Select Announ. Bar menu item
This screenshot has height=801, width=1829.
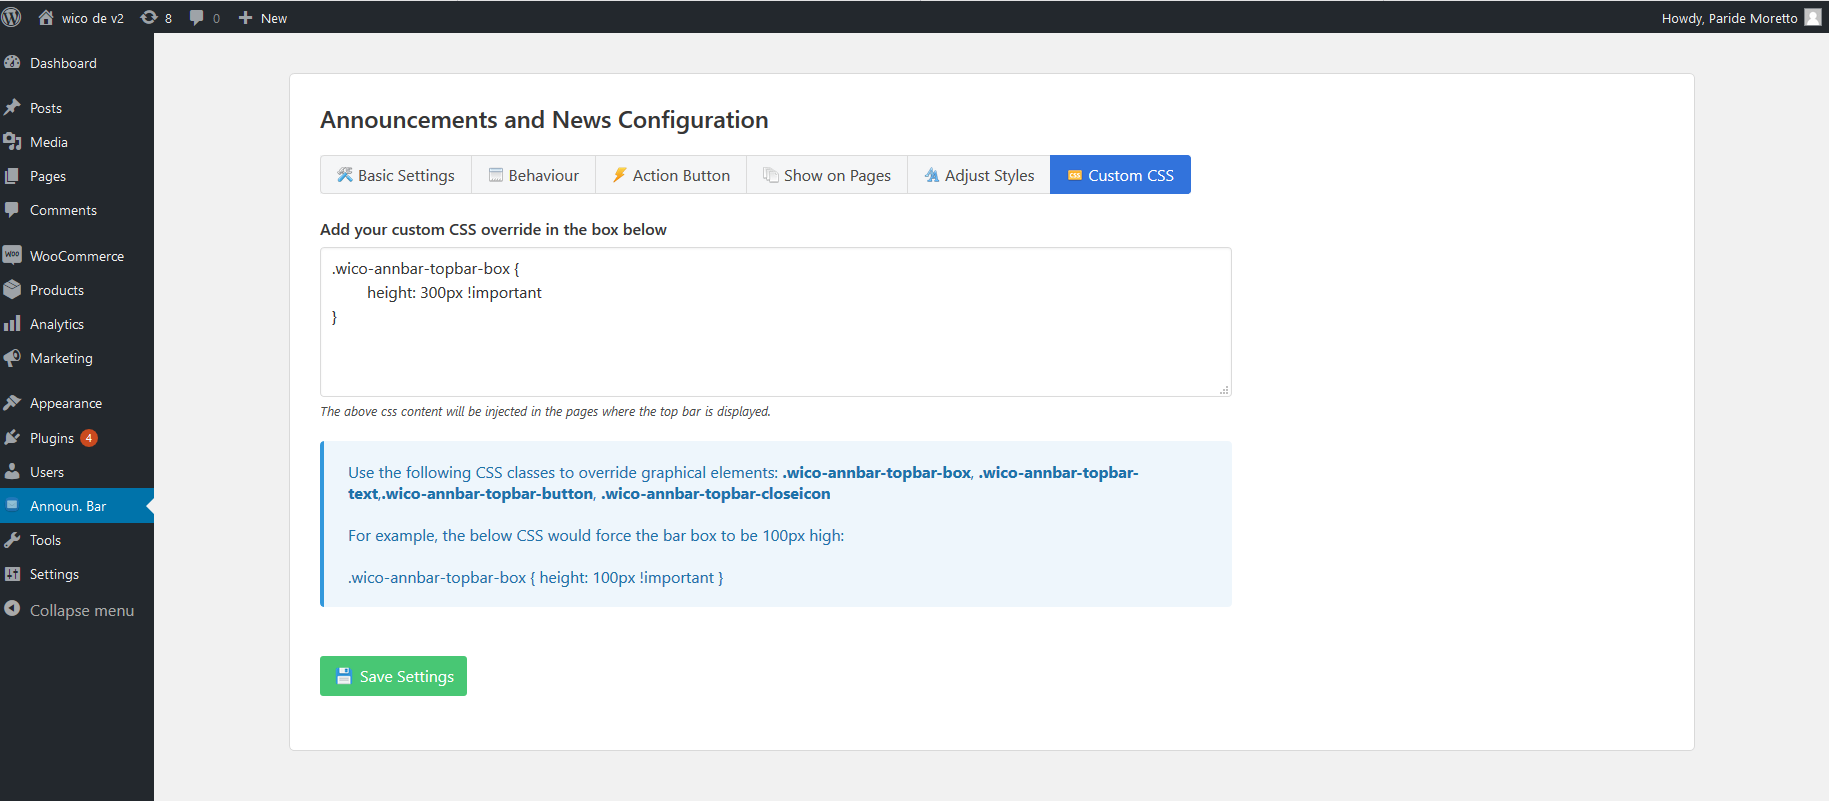click(77, 505)
